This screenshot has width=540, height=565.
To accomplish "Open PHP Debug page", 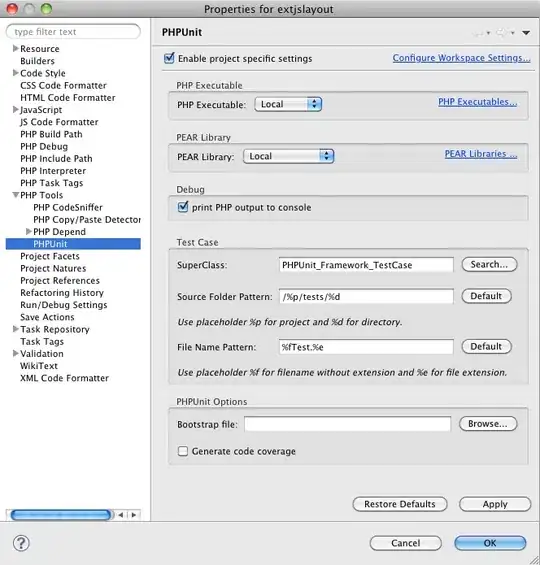I will [44, 146].
